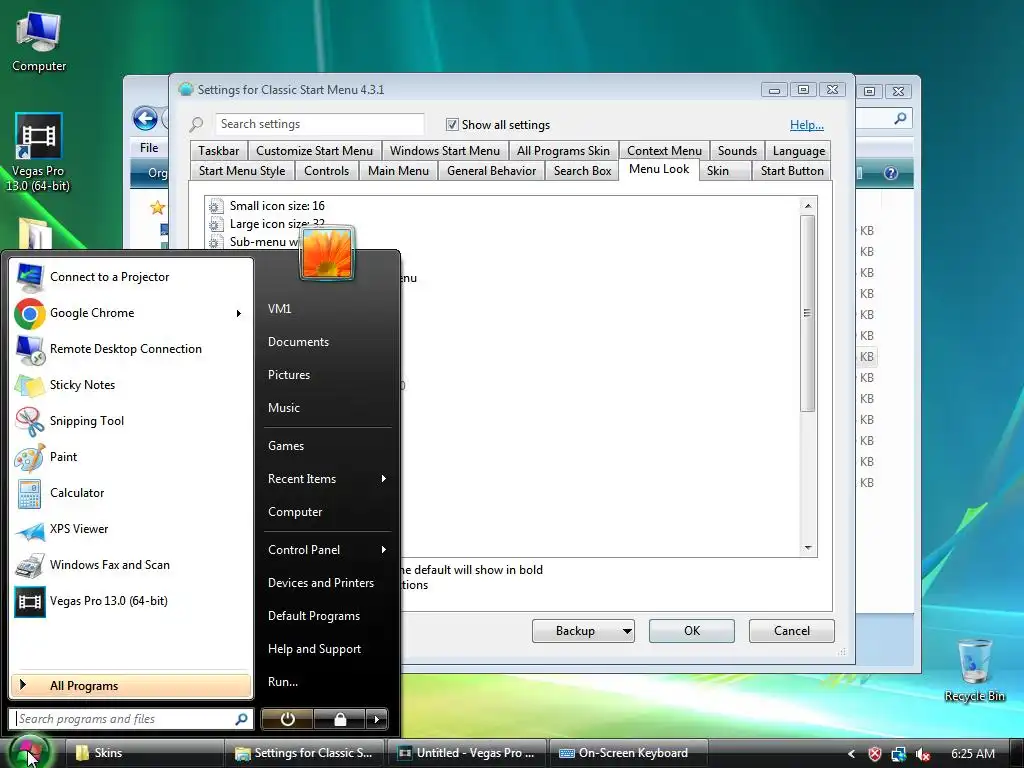Open XPS Viewer

click(x=131, y=528)
